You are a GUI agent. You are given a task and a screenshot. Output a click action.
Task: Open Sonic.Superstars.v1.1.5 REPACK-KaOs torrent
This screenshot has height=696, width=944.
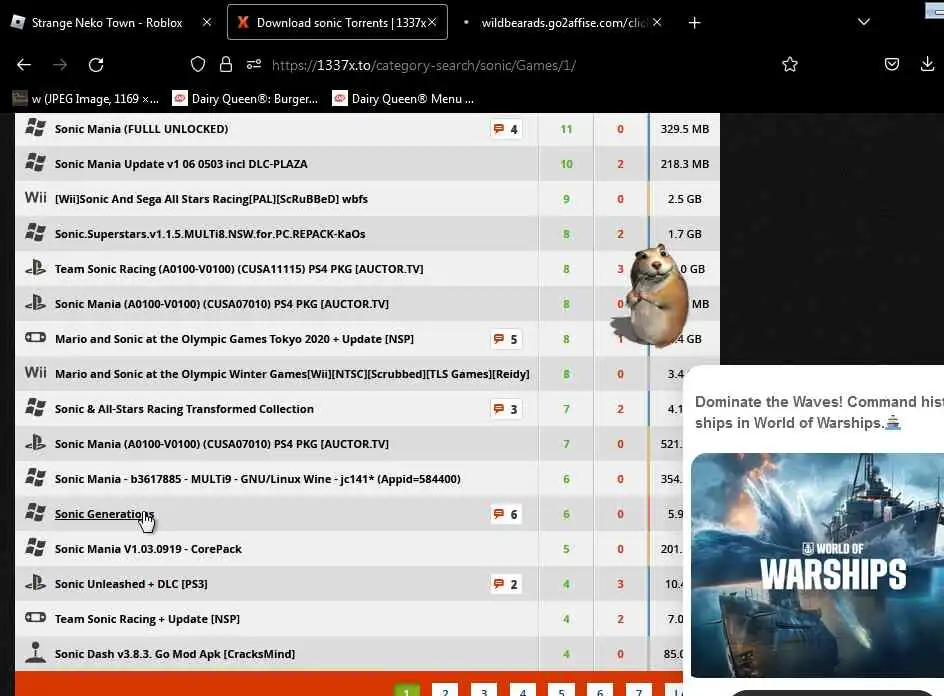pyautogui.click(x=210, y=234)
